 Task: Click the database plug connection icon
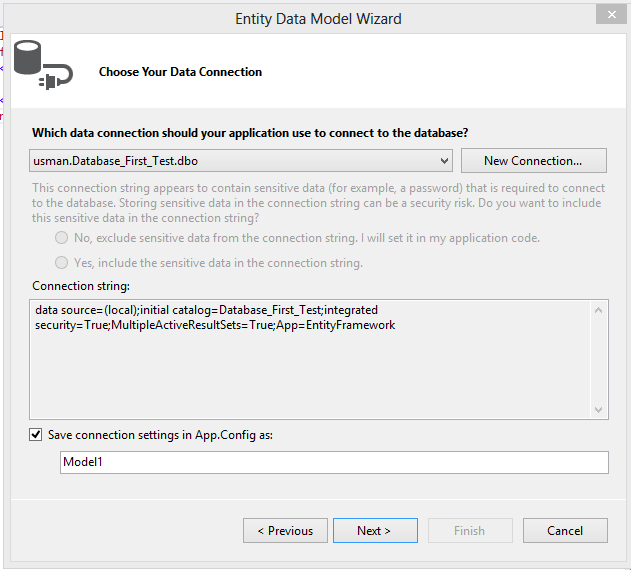[43, 64]
